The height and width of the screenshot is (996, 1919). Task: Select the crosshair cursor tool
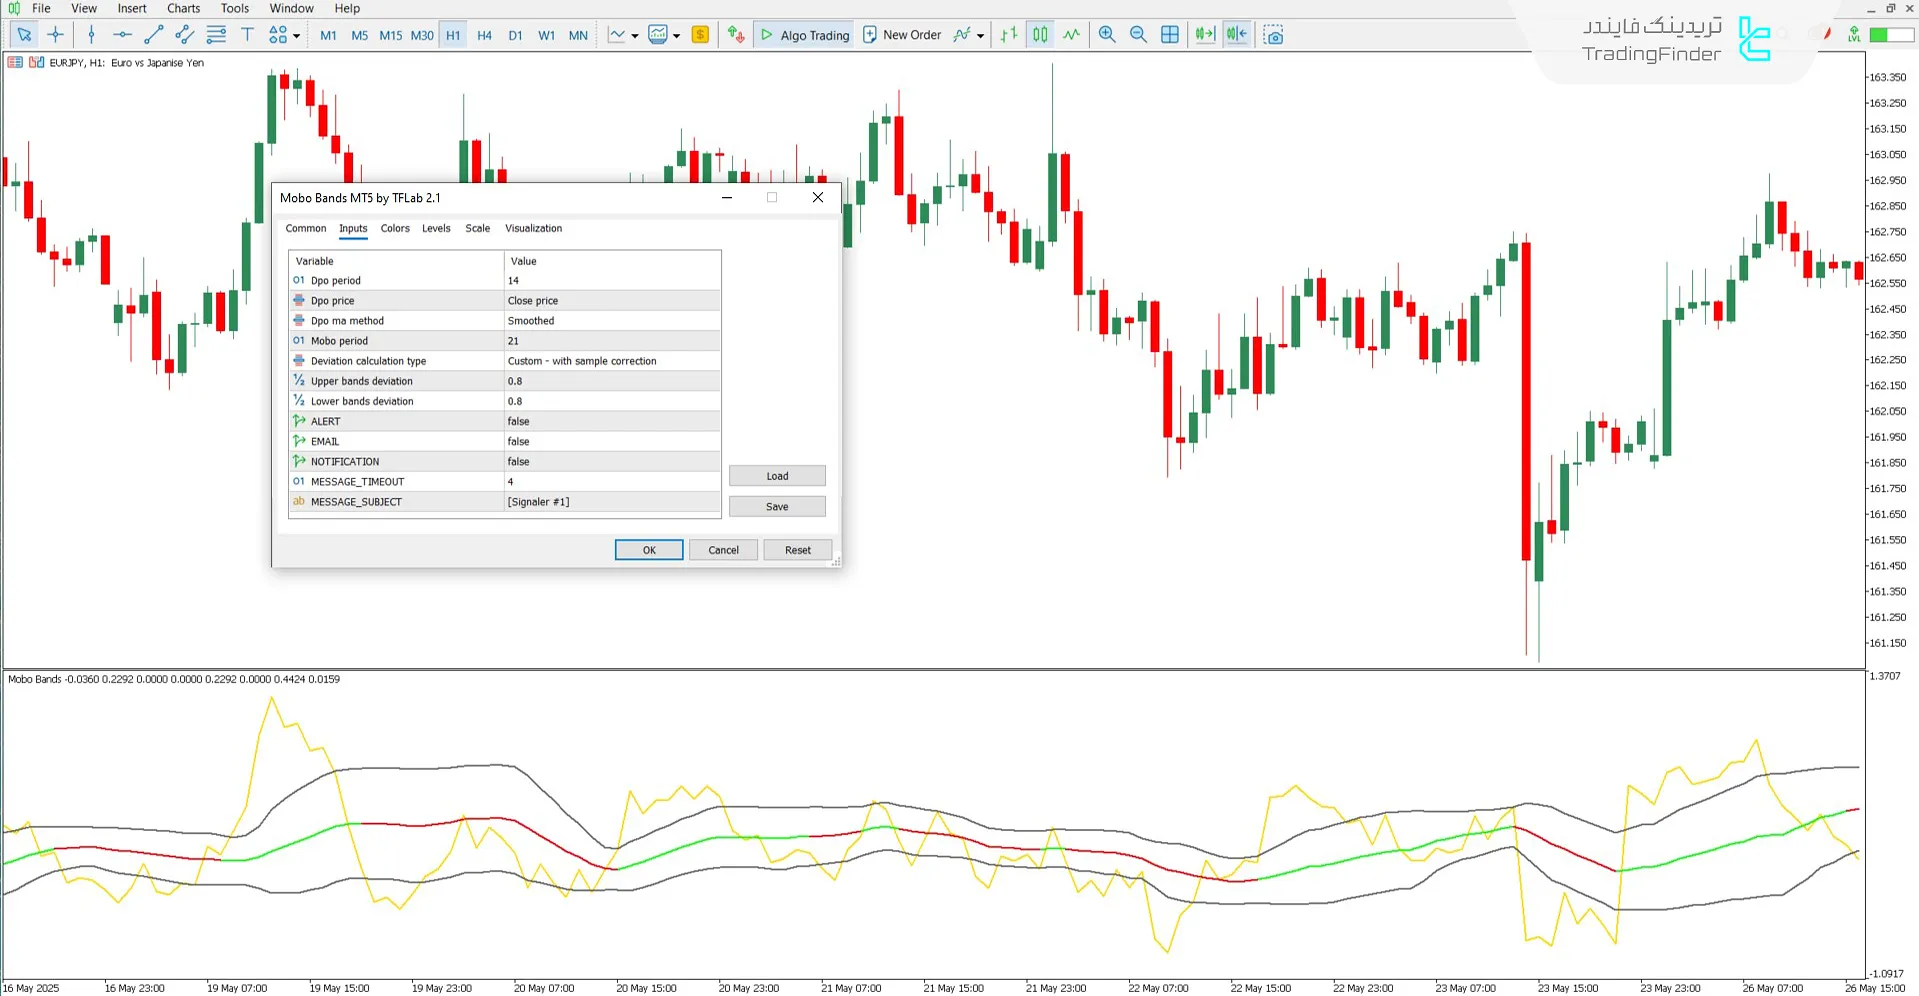pyautogui.click(x=56, y=35)
